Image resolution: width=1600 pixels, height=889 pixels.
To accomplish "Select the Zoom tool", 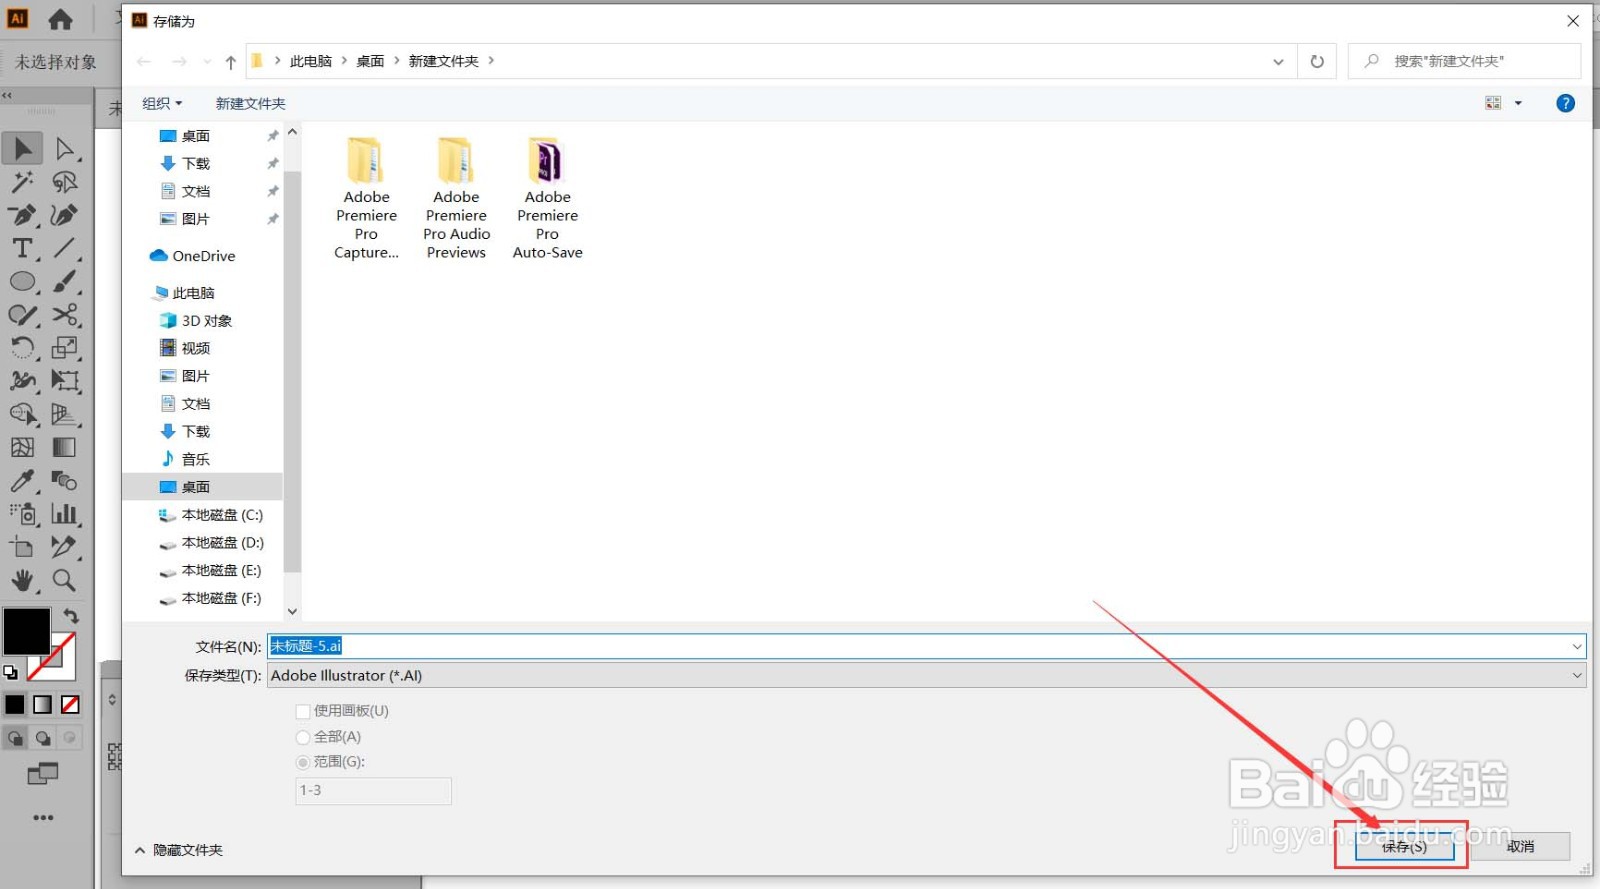I will [65, 580].
